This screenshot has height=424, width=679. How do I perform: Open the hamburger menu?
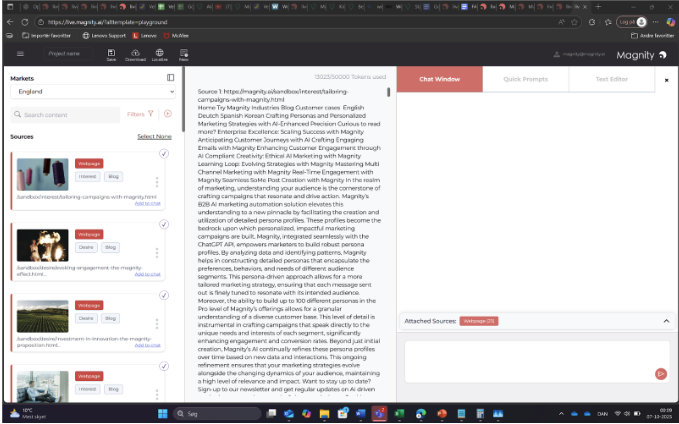(20, 54)
